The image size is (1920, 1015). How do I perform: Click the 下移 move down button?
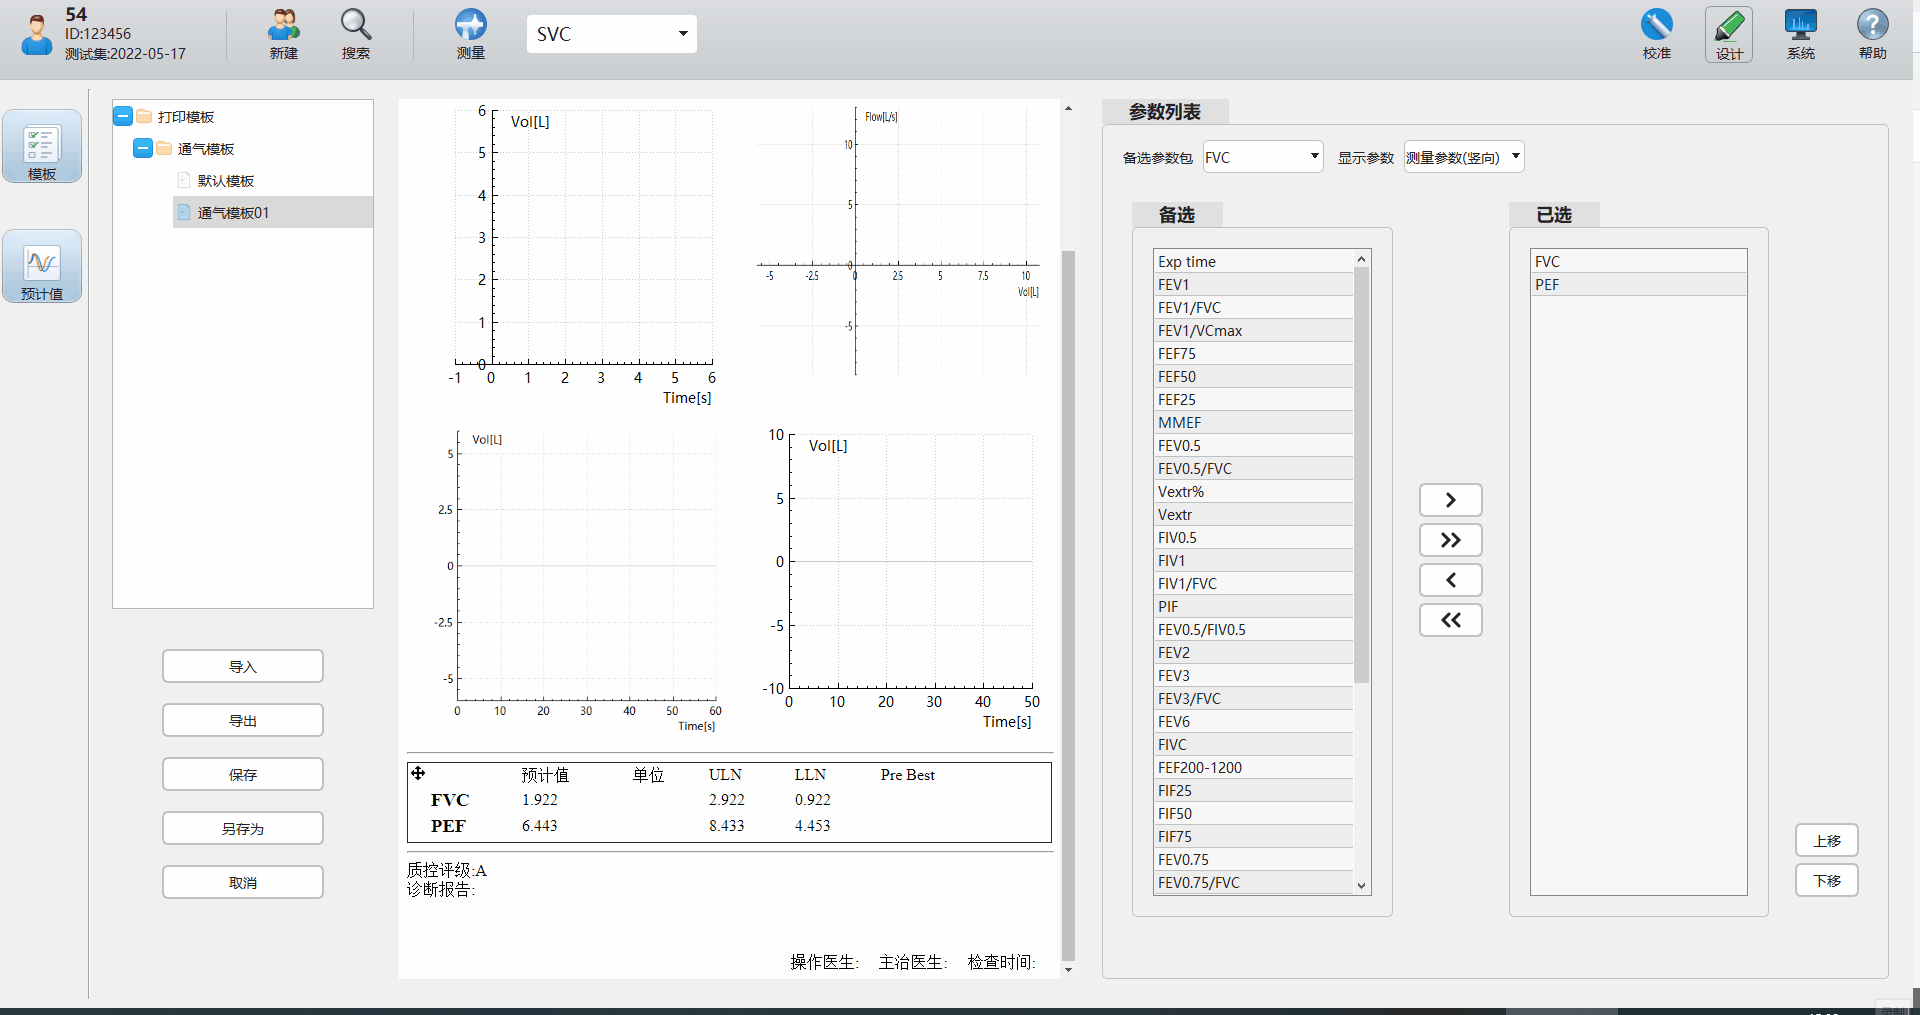point(1827,881)
